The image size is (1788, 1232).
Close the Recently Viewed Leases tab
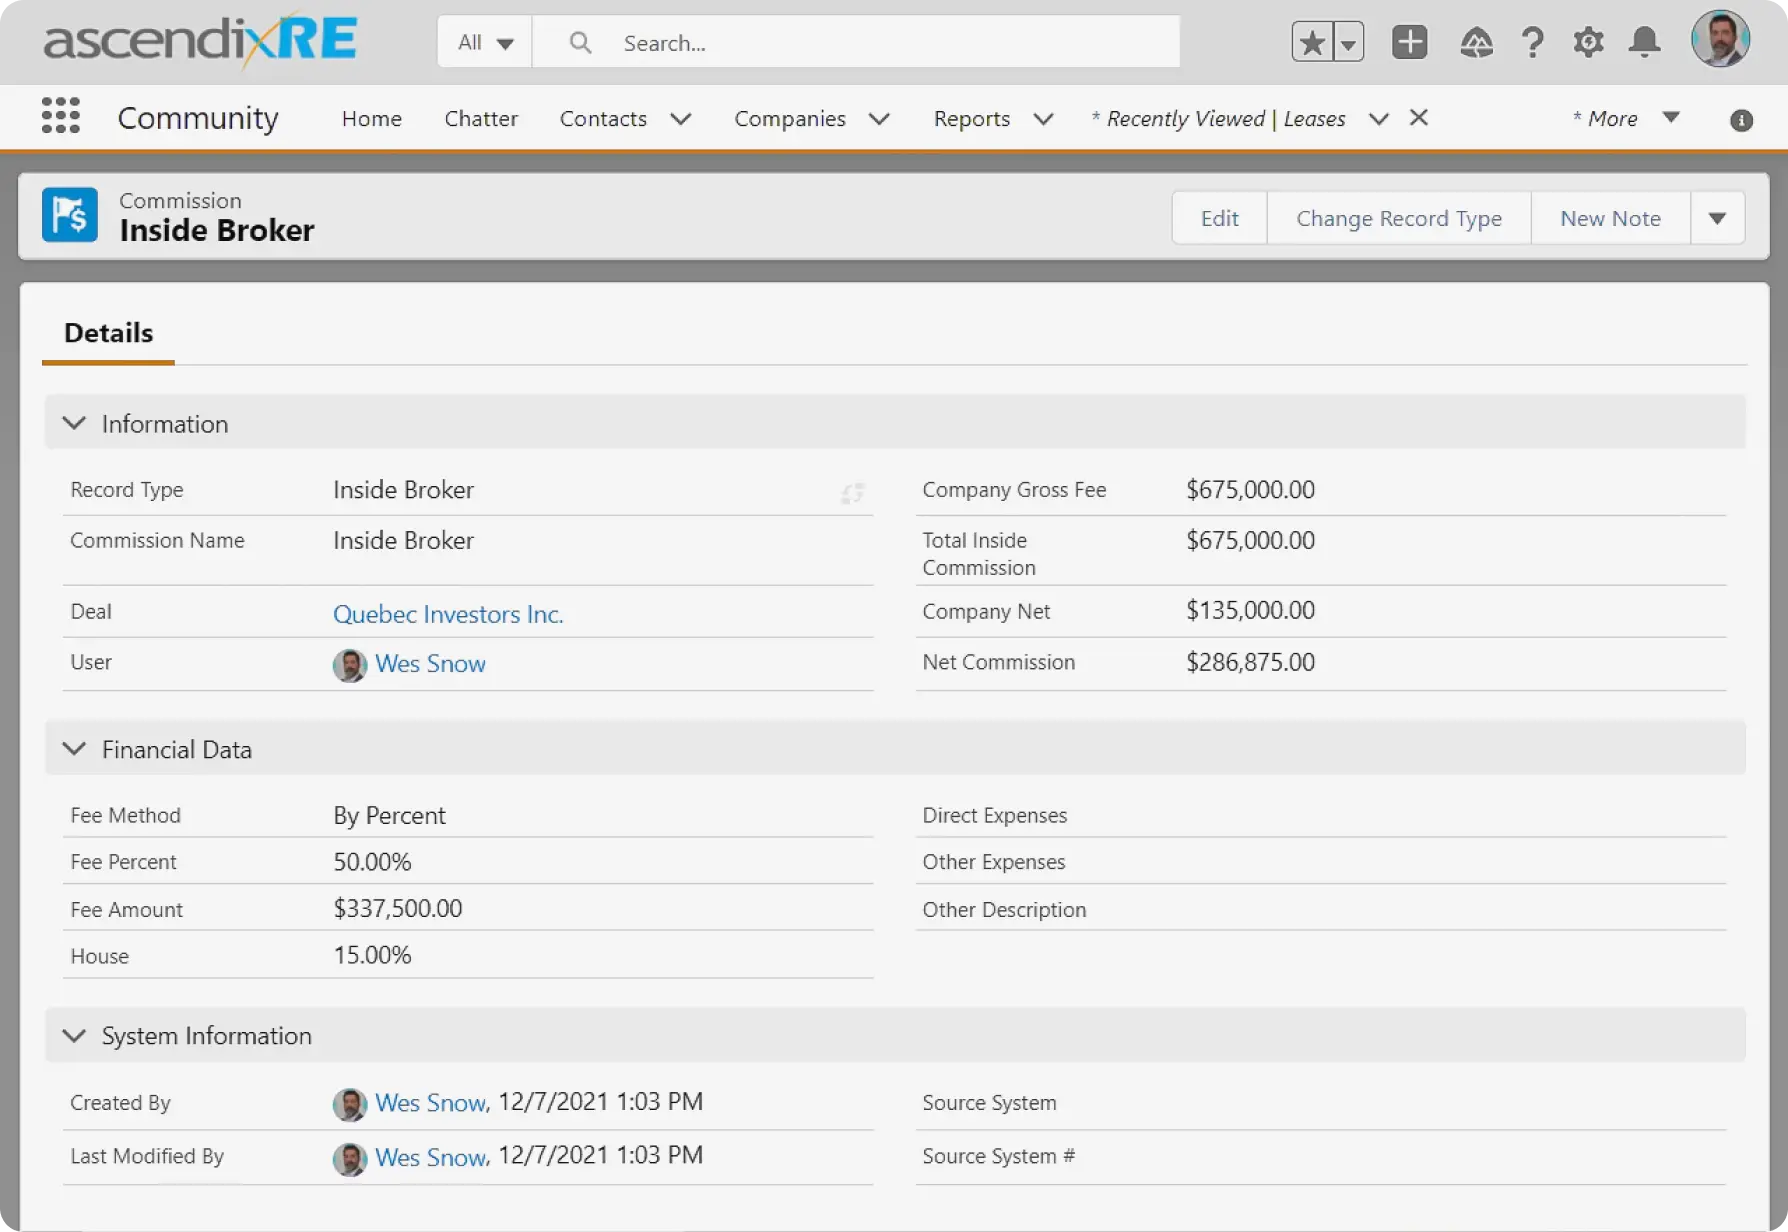pyautogui.click(x=1418, y=117)
